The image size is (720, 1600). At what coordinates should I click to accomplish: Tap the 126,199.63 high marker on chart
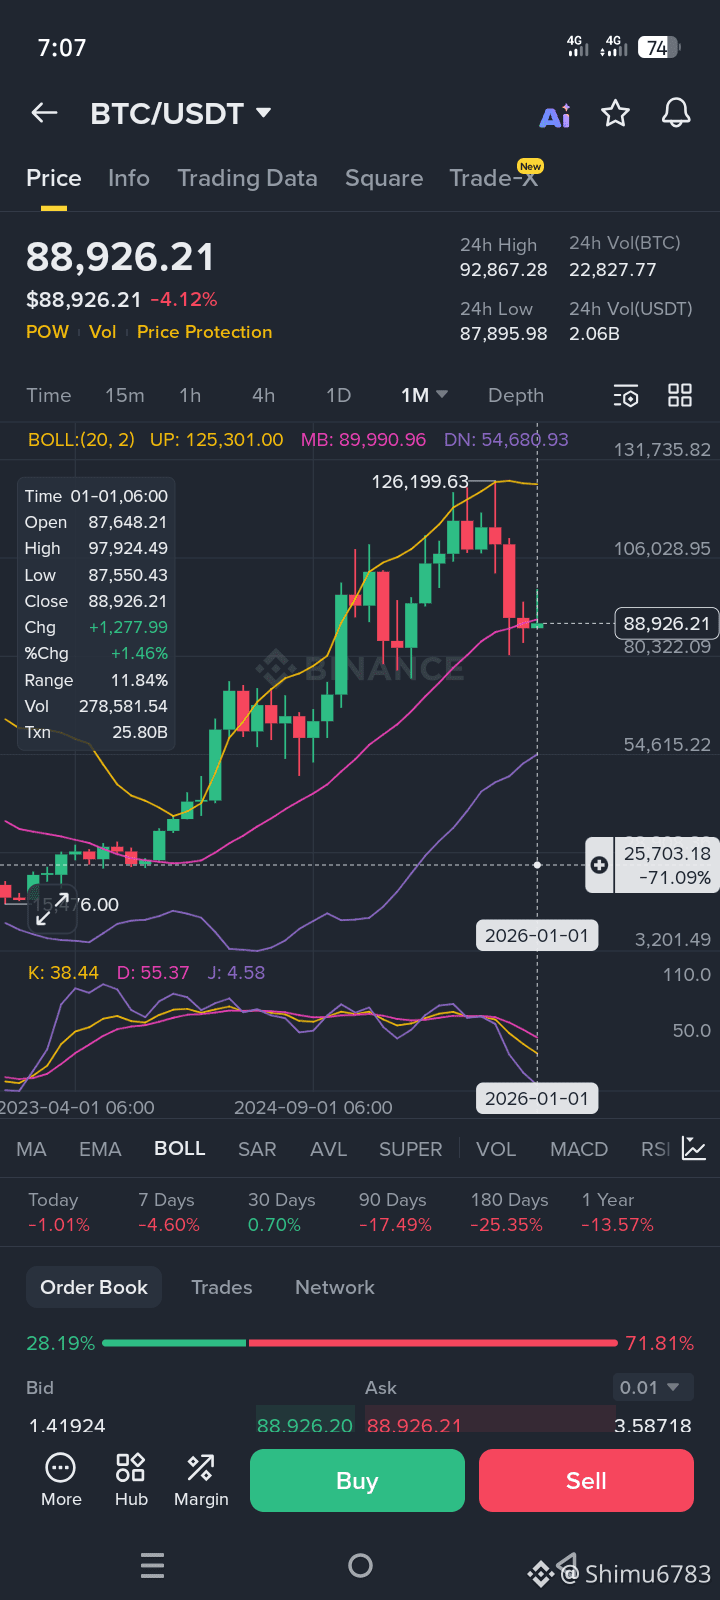(x=420, y=482)
